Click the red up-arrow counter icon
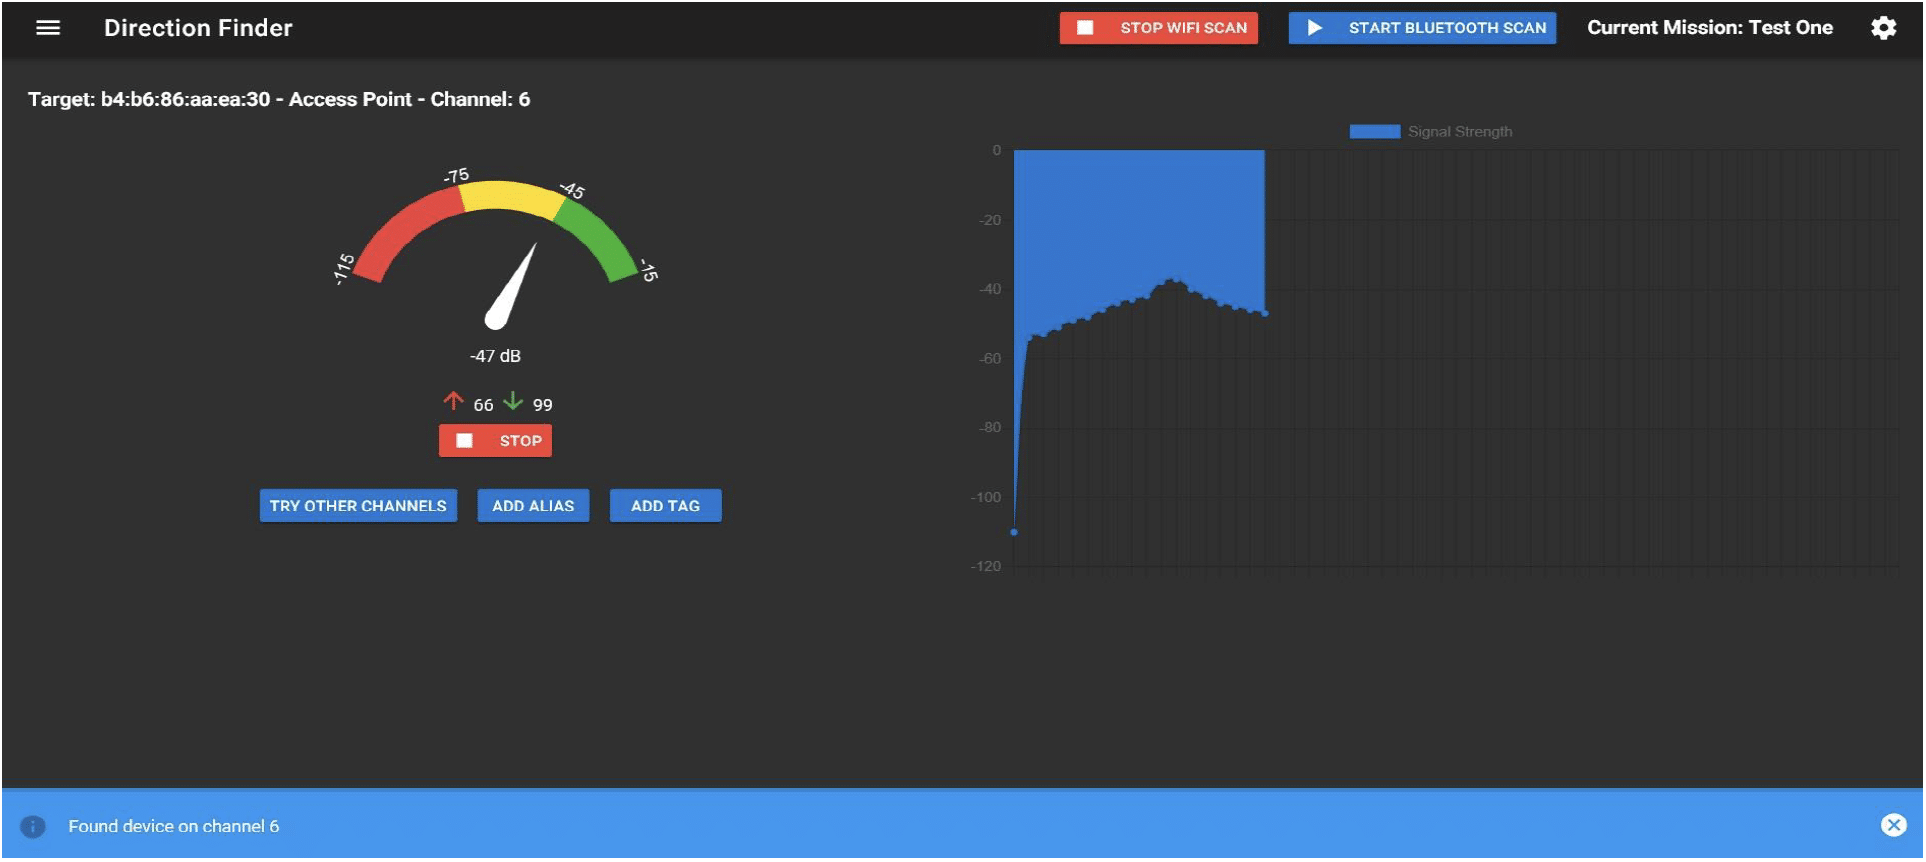The height and width of the screenshot is (862, 1926). pyautogui.click(x=453, y=401)
